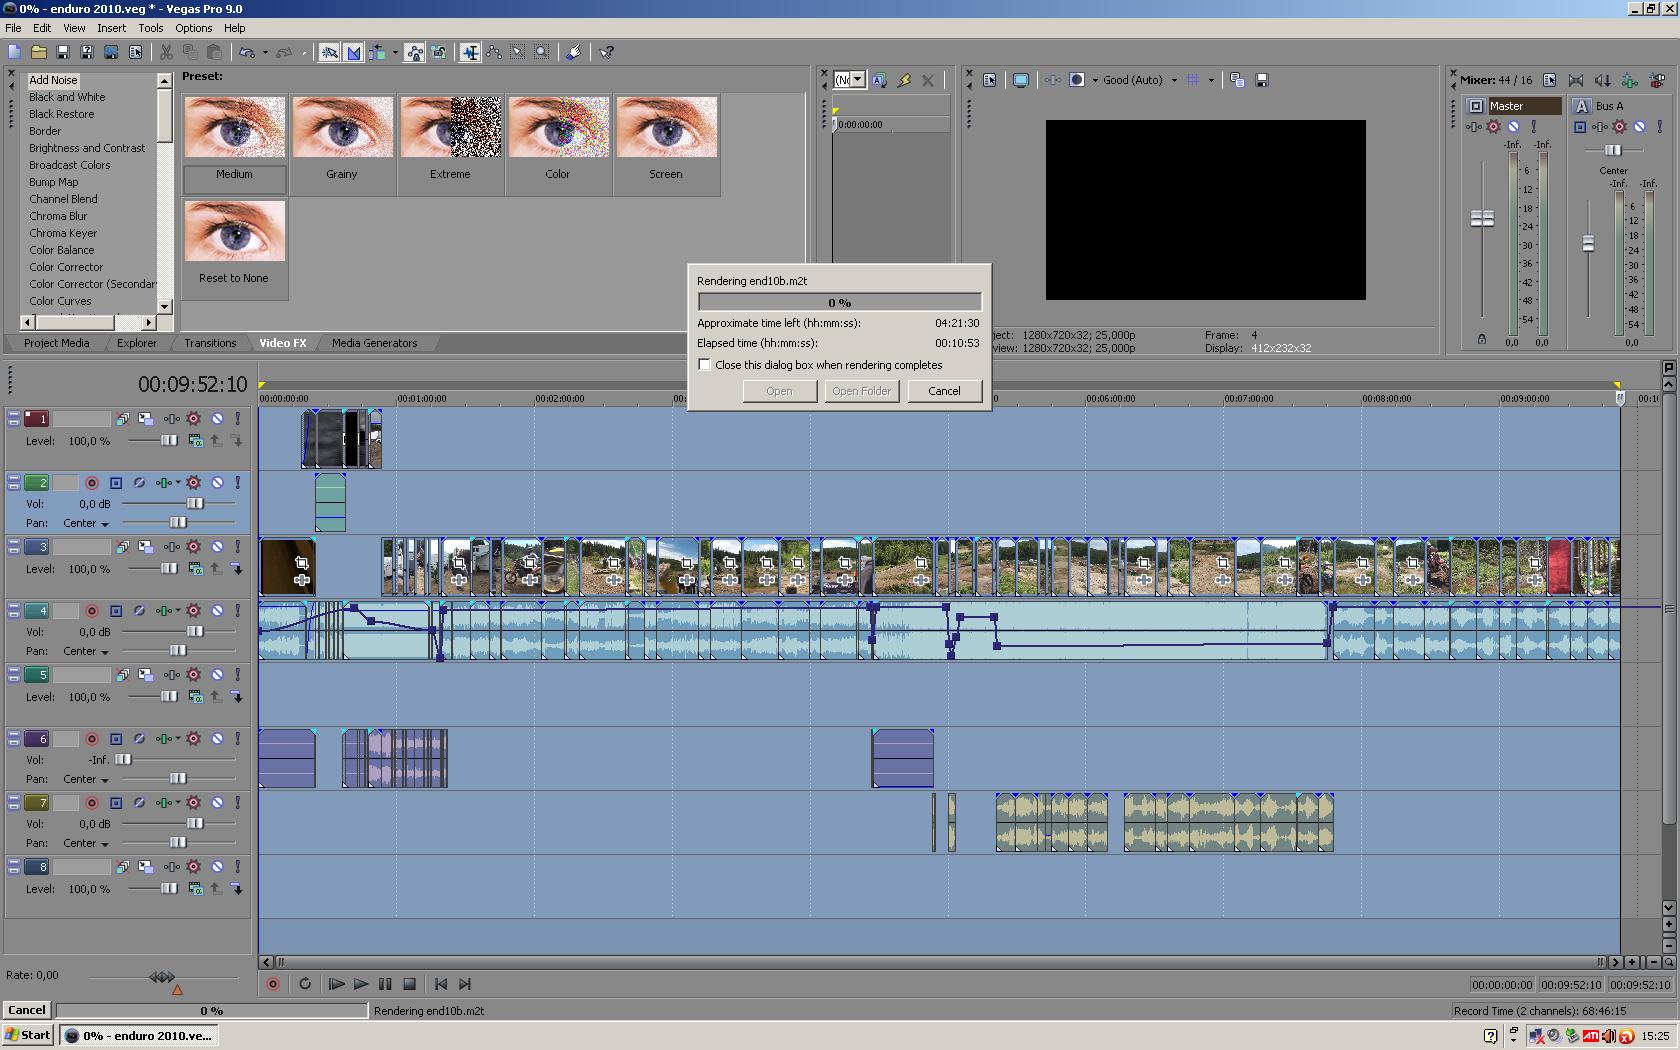Expand the undo history dropdown arrow

coord(264,52)
